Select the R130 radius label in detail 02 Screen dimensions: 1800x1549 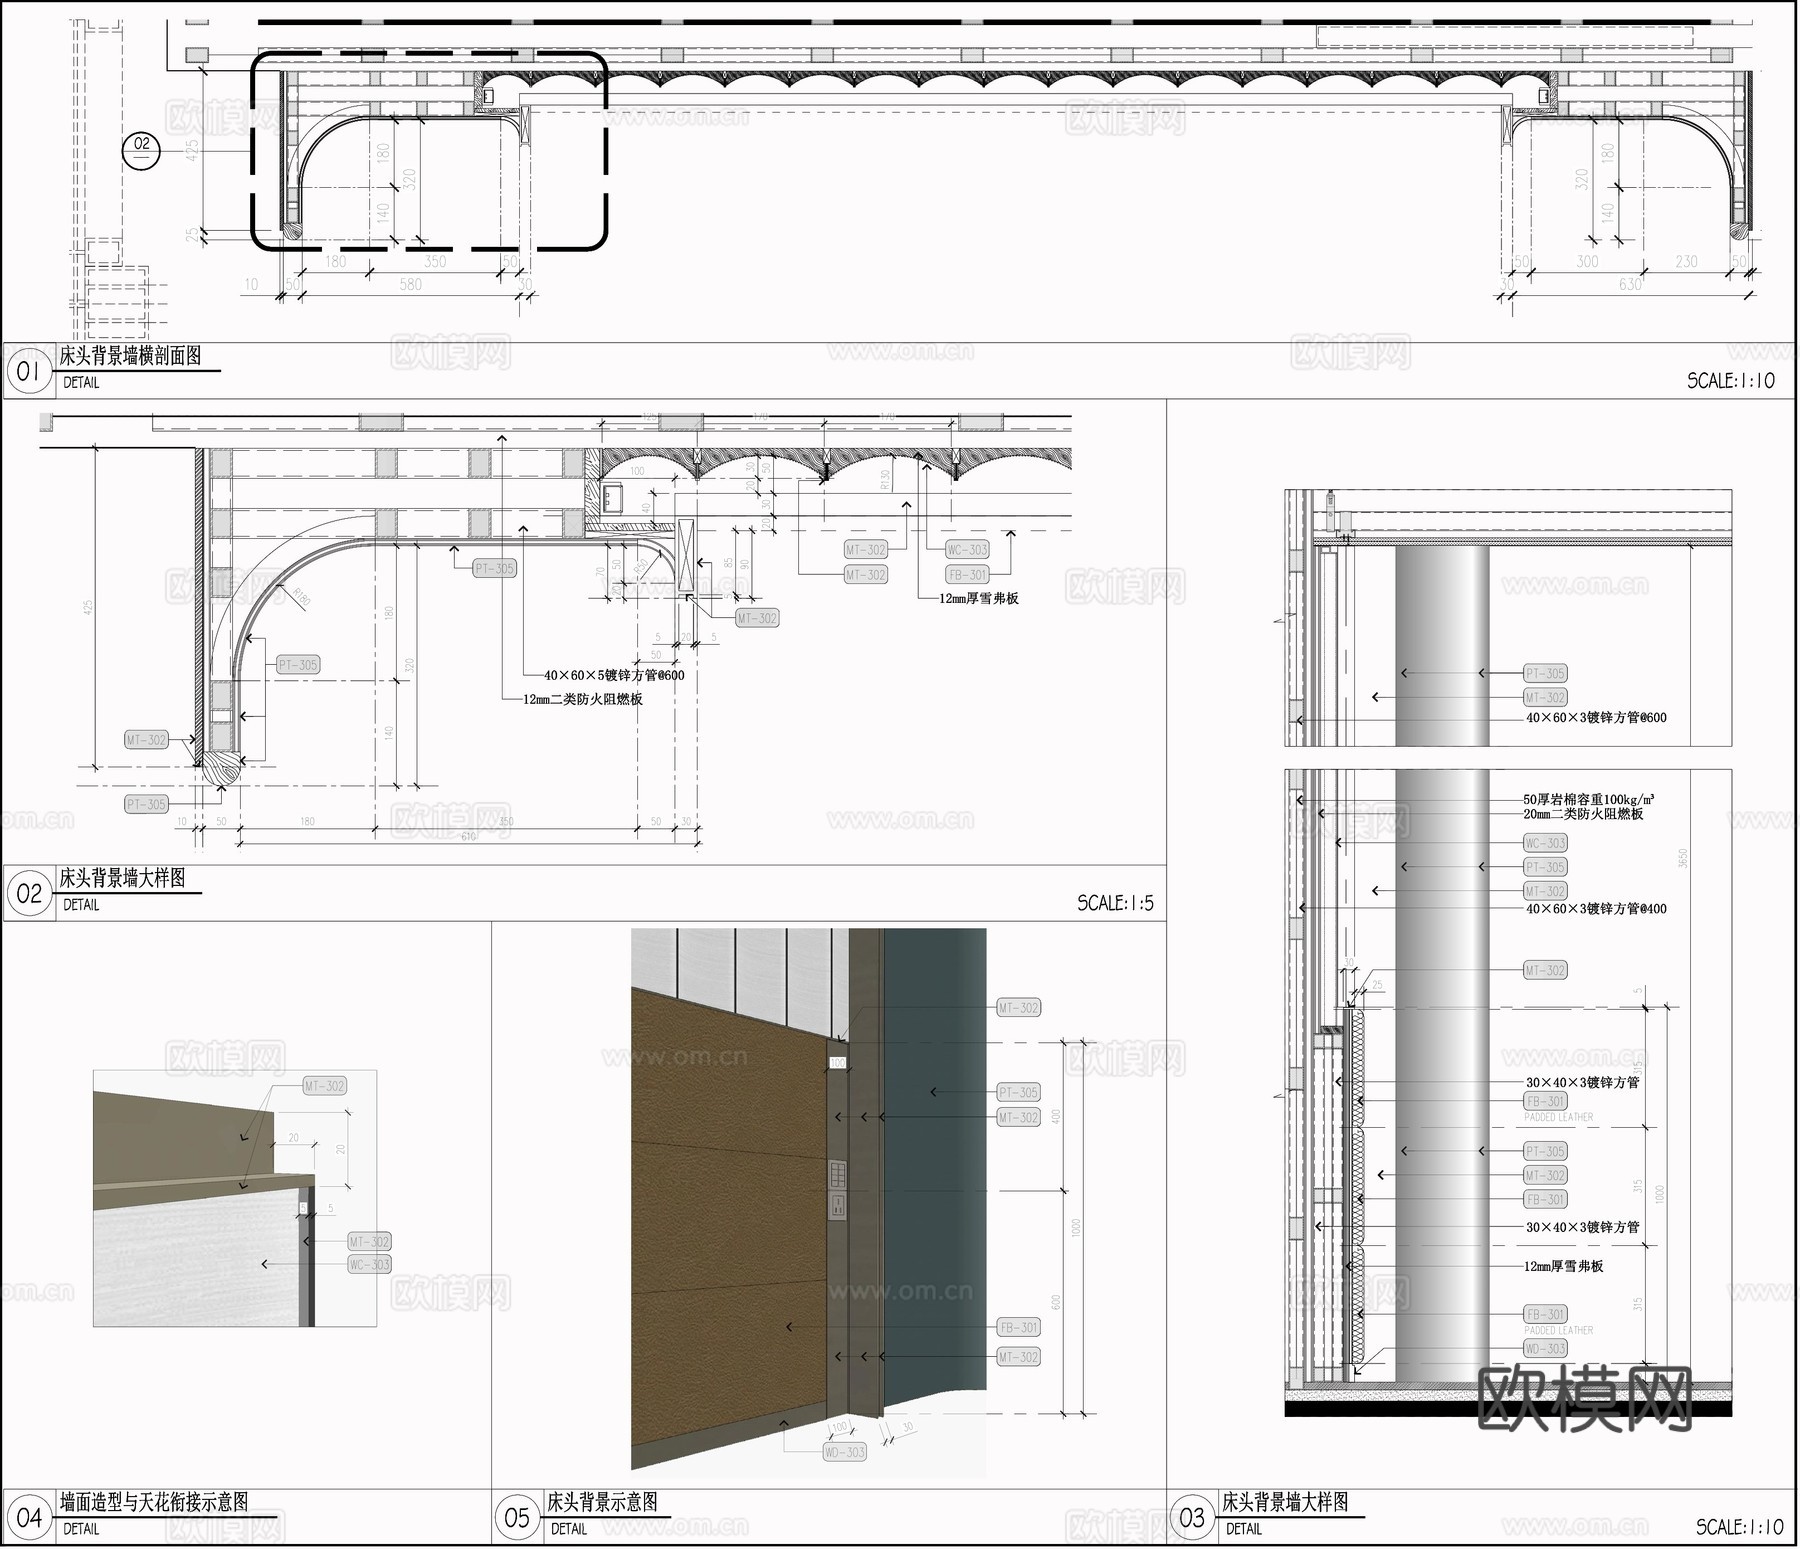tap(884, 479)
